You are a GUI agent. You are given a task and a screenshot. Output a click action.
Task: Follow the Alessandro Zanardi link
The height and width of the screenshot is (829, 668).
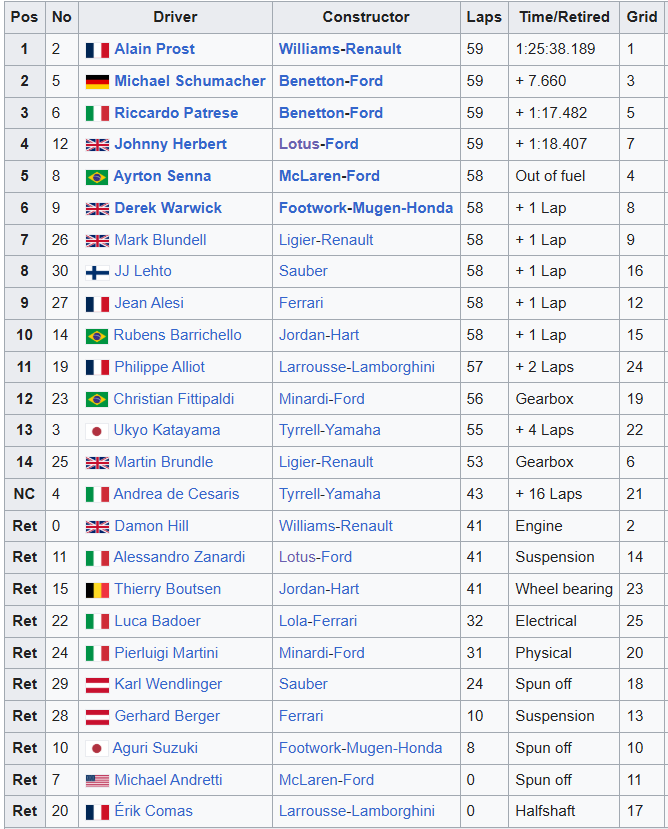tap(179, 557)
